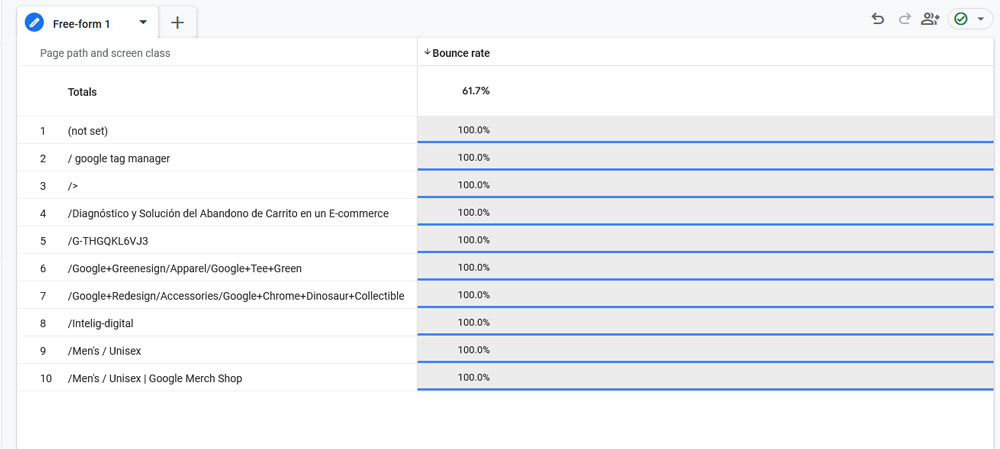Image resolution: width=1000 pixels, height=449 pixels.
Task: Open the Free-form 1 tab dropdown arrow
Action: click(x=143, y=22)
